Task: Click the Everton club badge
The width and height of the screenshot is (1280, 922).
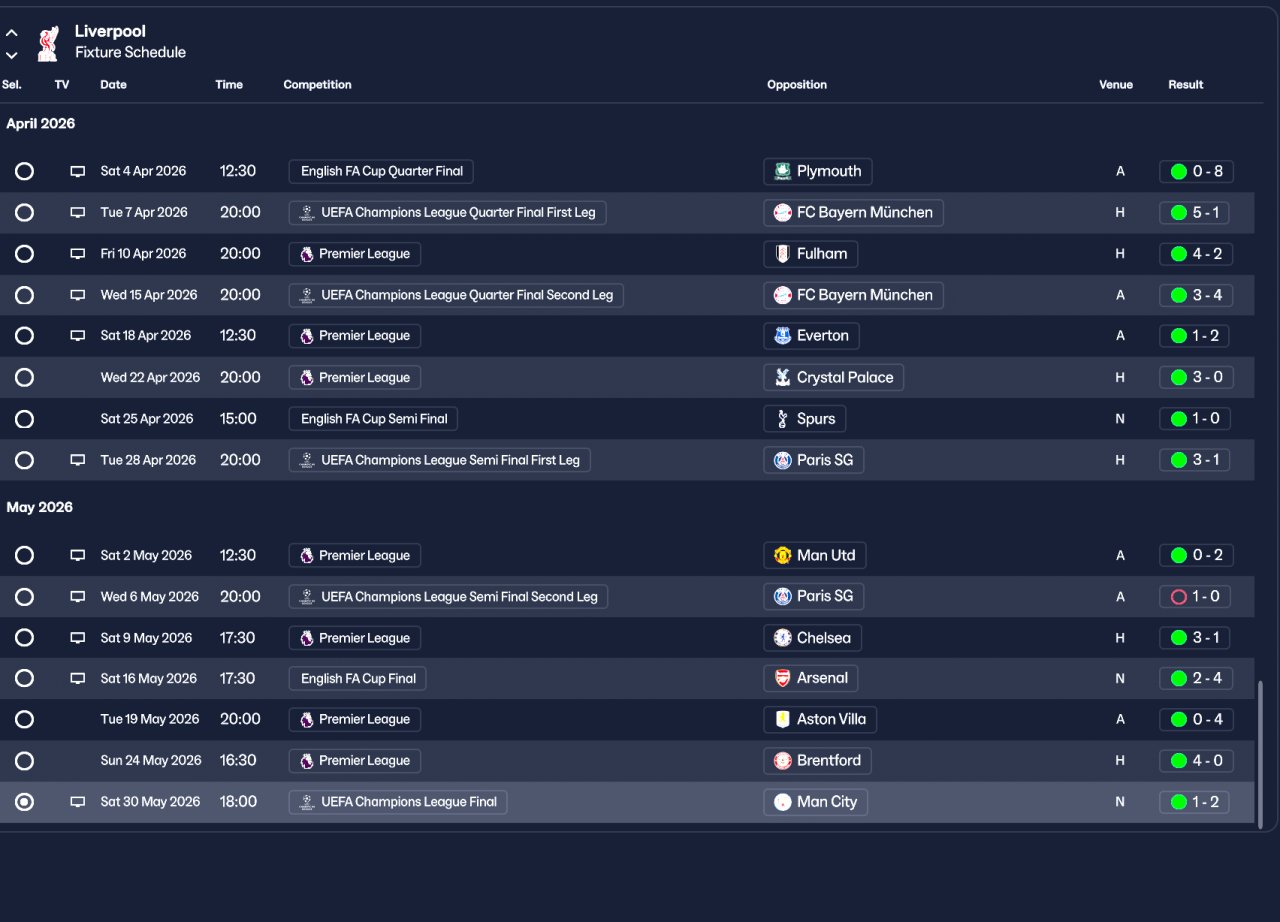Action: 783,336
